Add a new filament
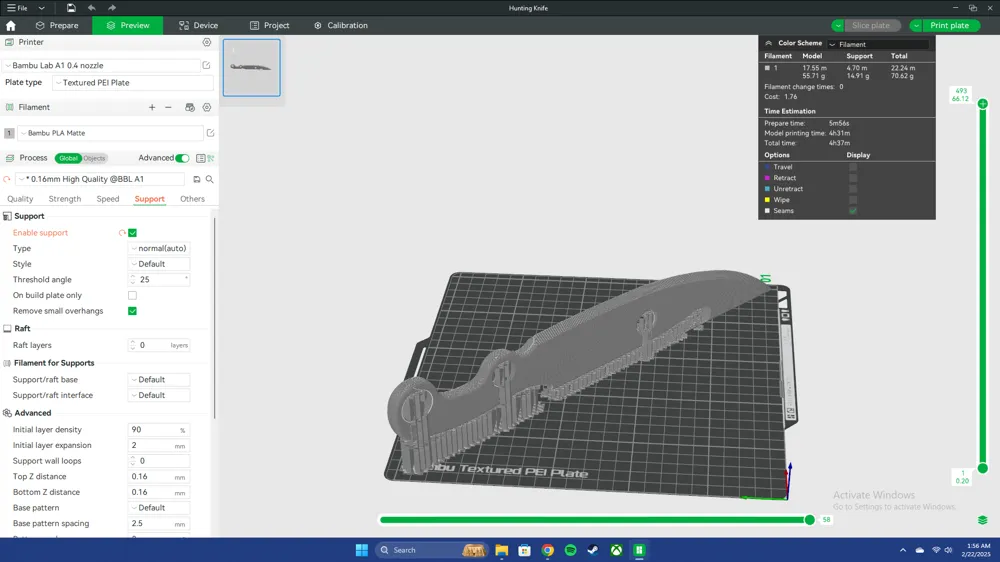 (x=152, y=107)
